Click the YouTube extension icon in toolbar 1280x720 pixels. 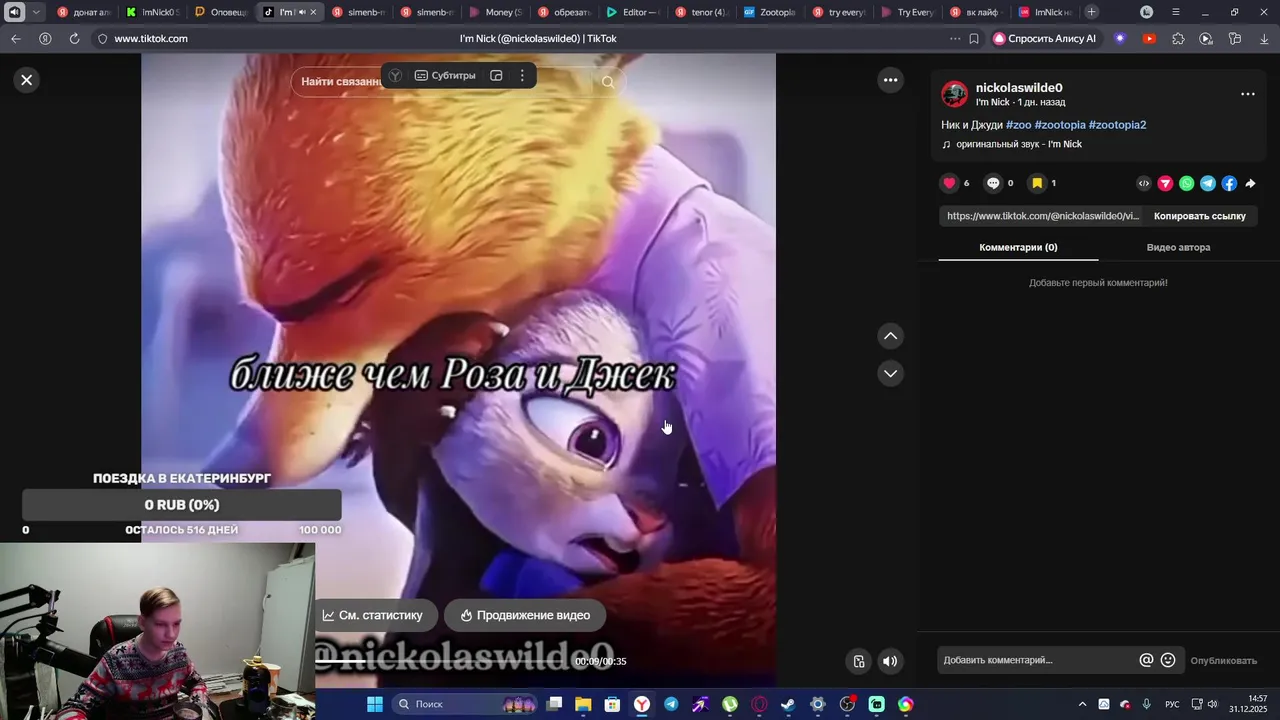click(1149, 39)
